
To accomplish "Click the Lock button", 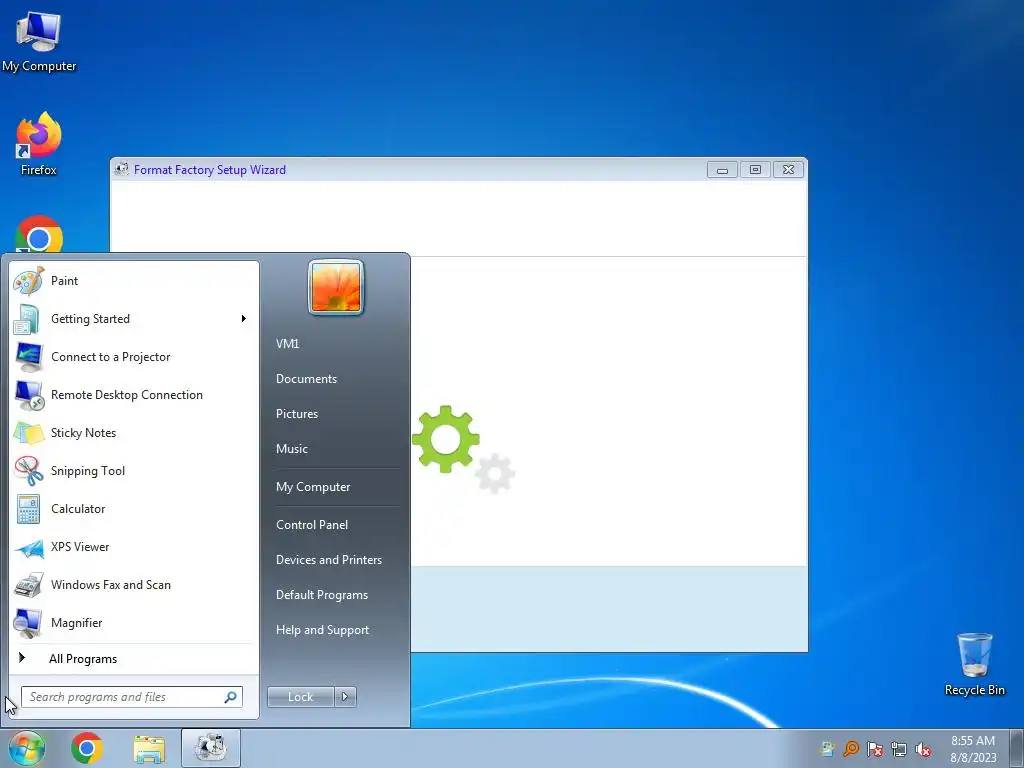I will click(301, 697).
